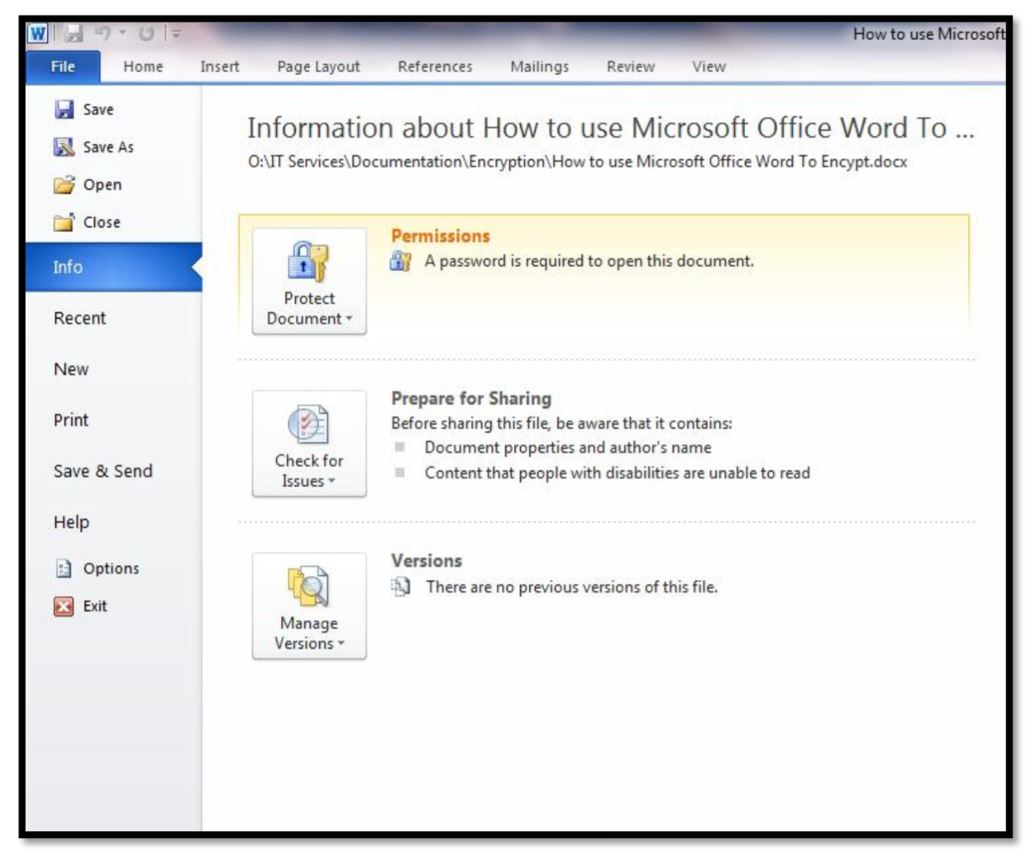Open the Page Layout ribbon tab

tap(318, 67)
